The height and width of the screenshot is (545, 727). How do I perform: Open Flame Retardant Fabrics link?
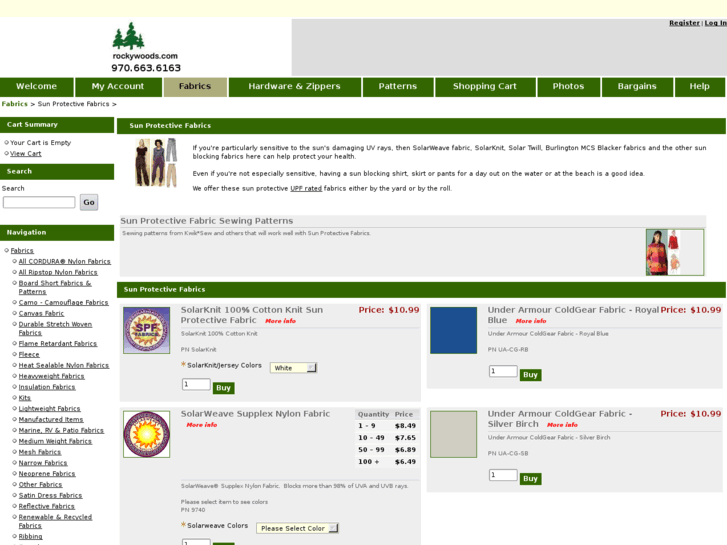(58, 344)
